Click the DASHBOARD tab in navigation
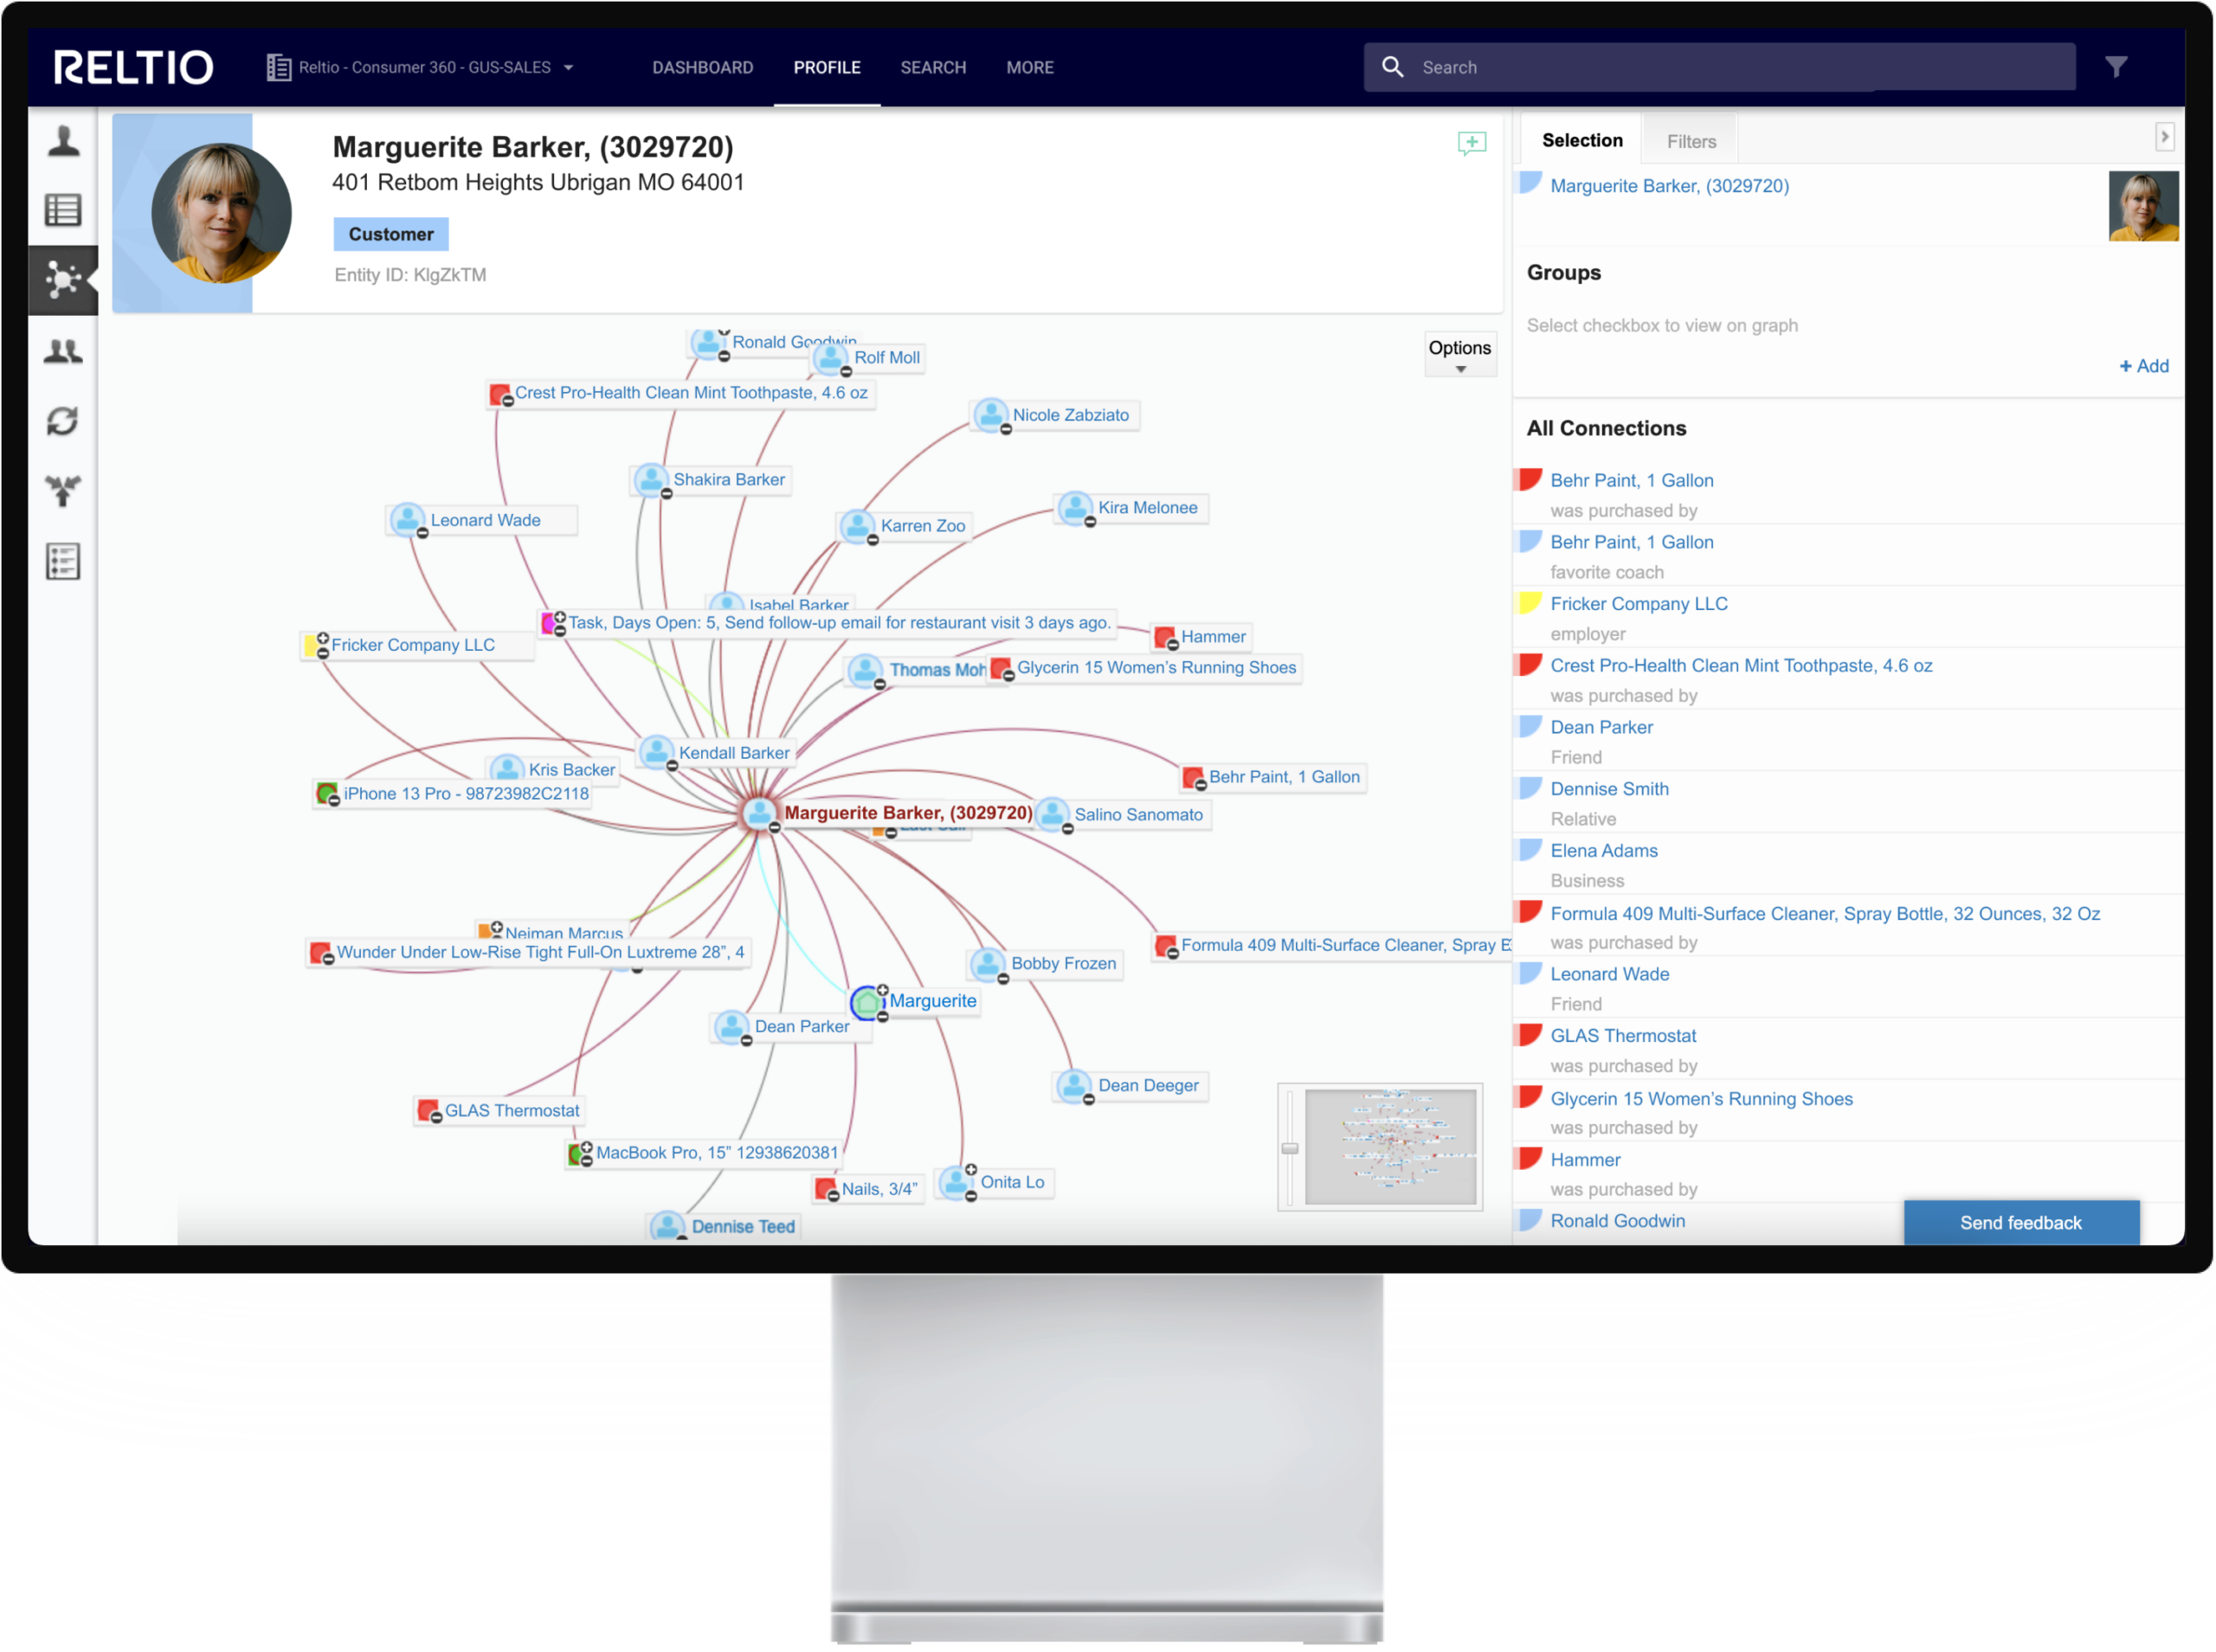The width and height of the screenshot is (2216, 1652). point(701,66)
